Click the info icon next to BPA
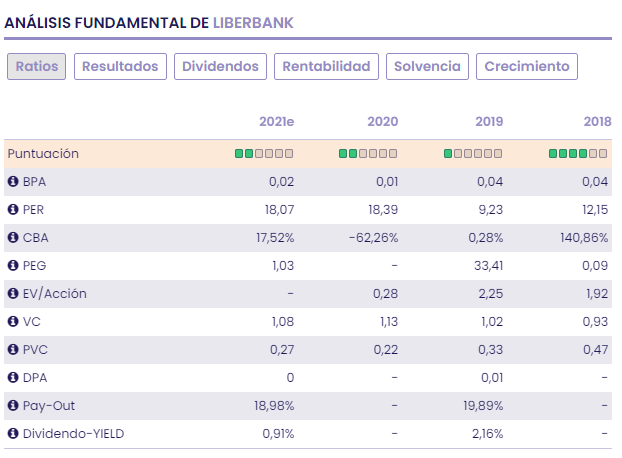Screen dimensions: 622x458 (13, 182)
